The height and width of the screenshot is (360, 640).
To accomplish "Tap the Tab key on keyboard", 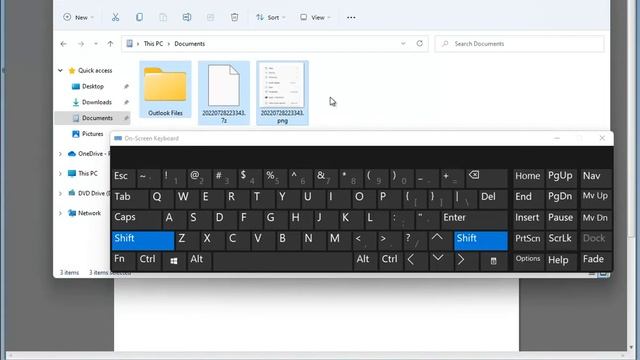I will (130, 199).
